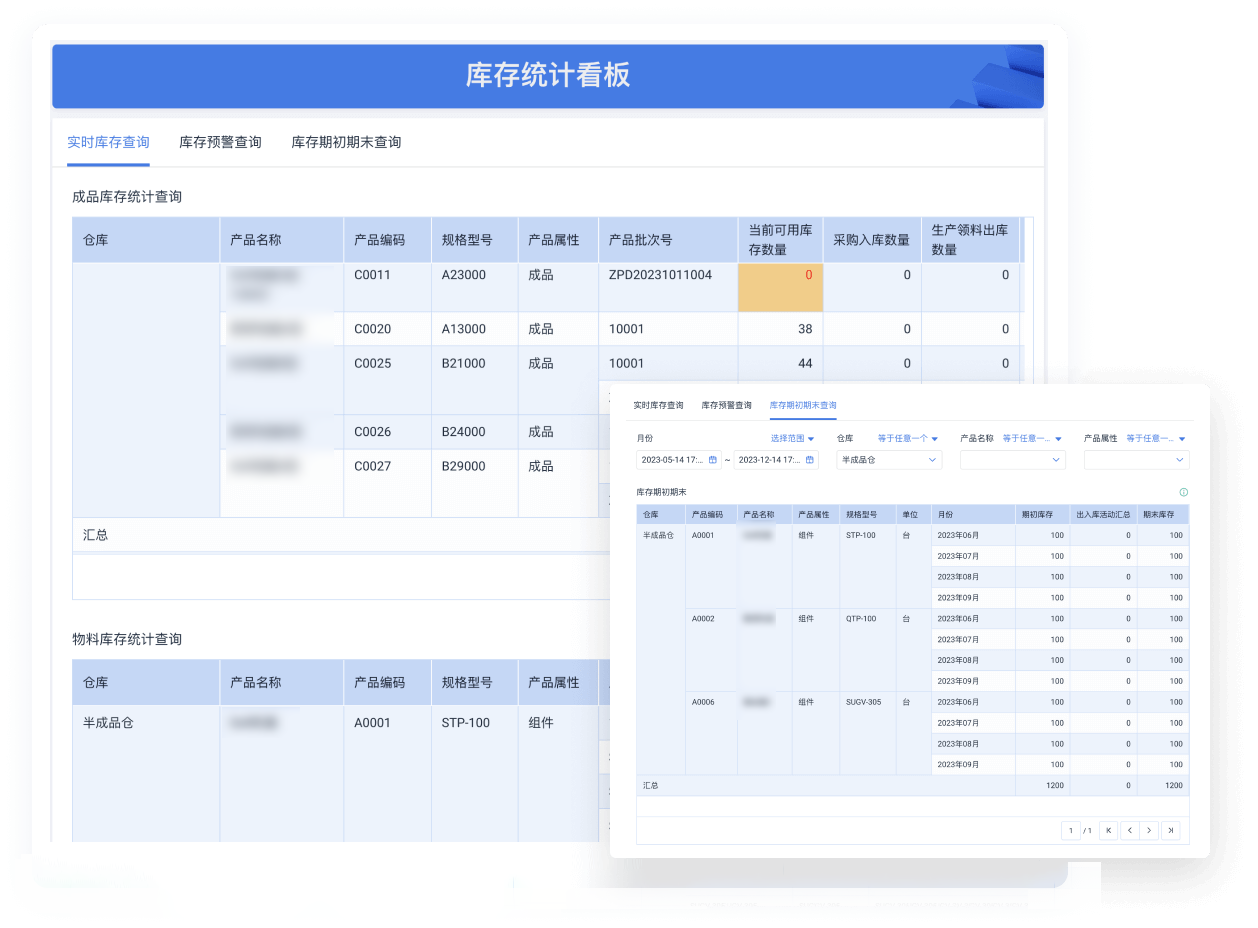
Task: Open calendar icon for start date 2023-05-14
Action: click(713, 460)
